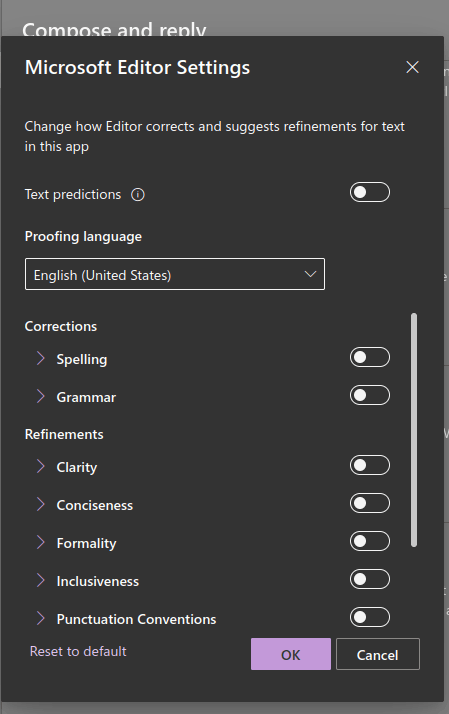Turn on the Spelling toggle

click(x=370, y=357)
